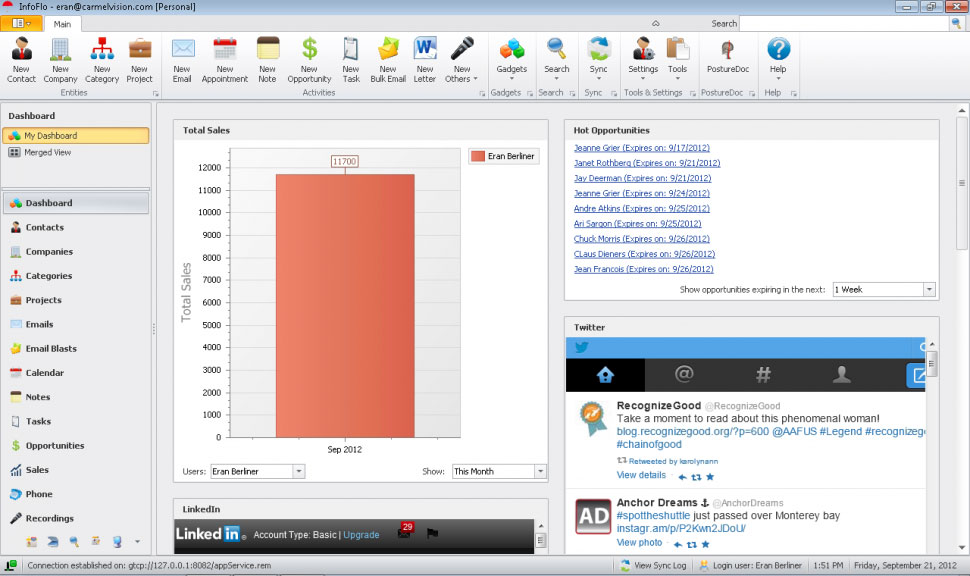Image resolution: width=970 pixels, height=576 pixels.
Task: Create a New Note
Action: click(267, 59)
